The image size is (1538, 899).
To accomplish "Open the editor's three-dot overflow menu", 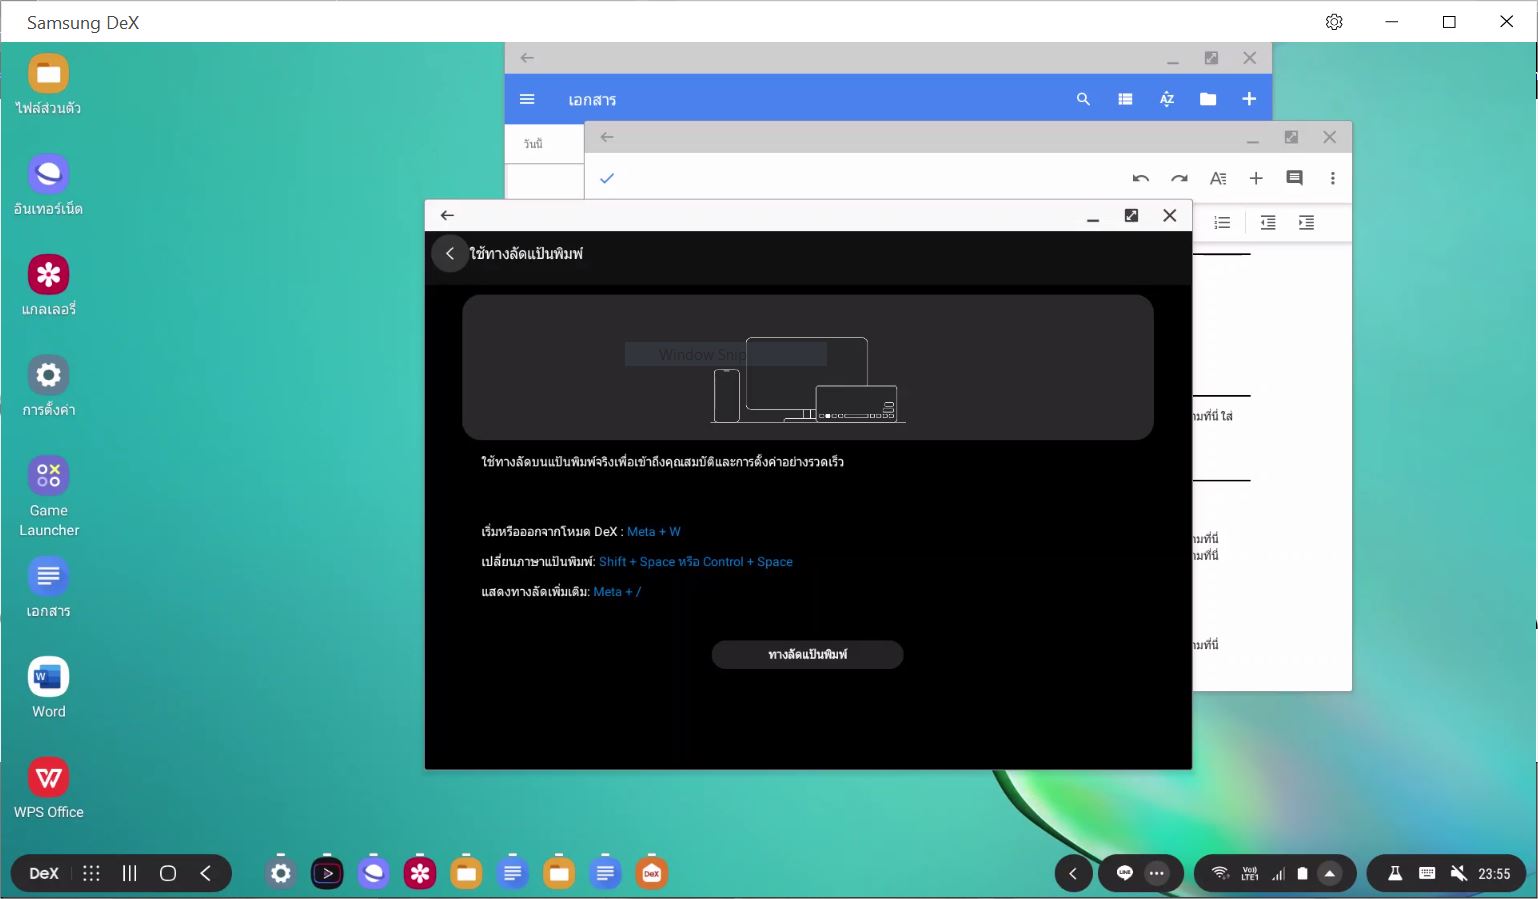I will (x=1333, y=178).
